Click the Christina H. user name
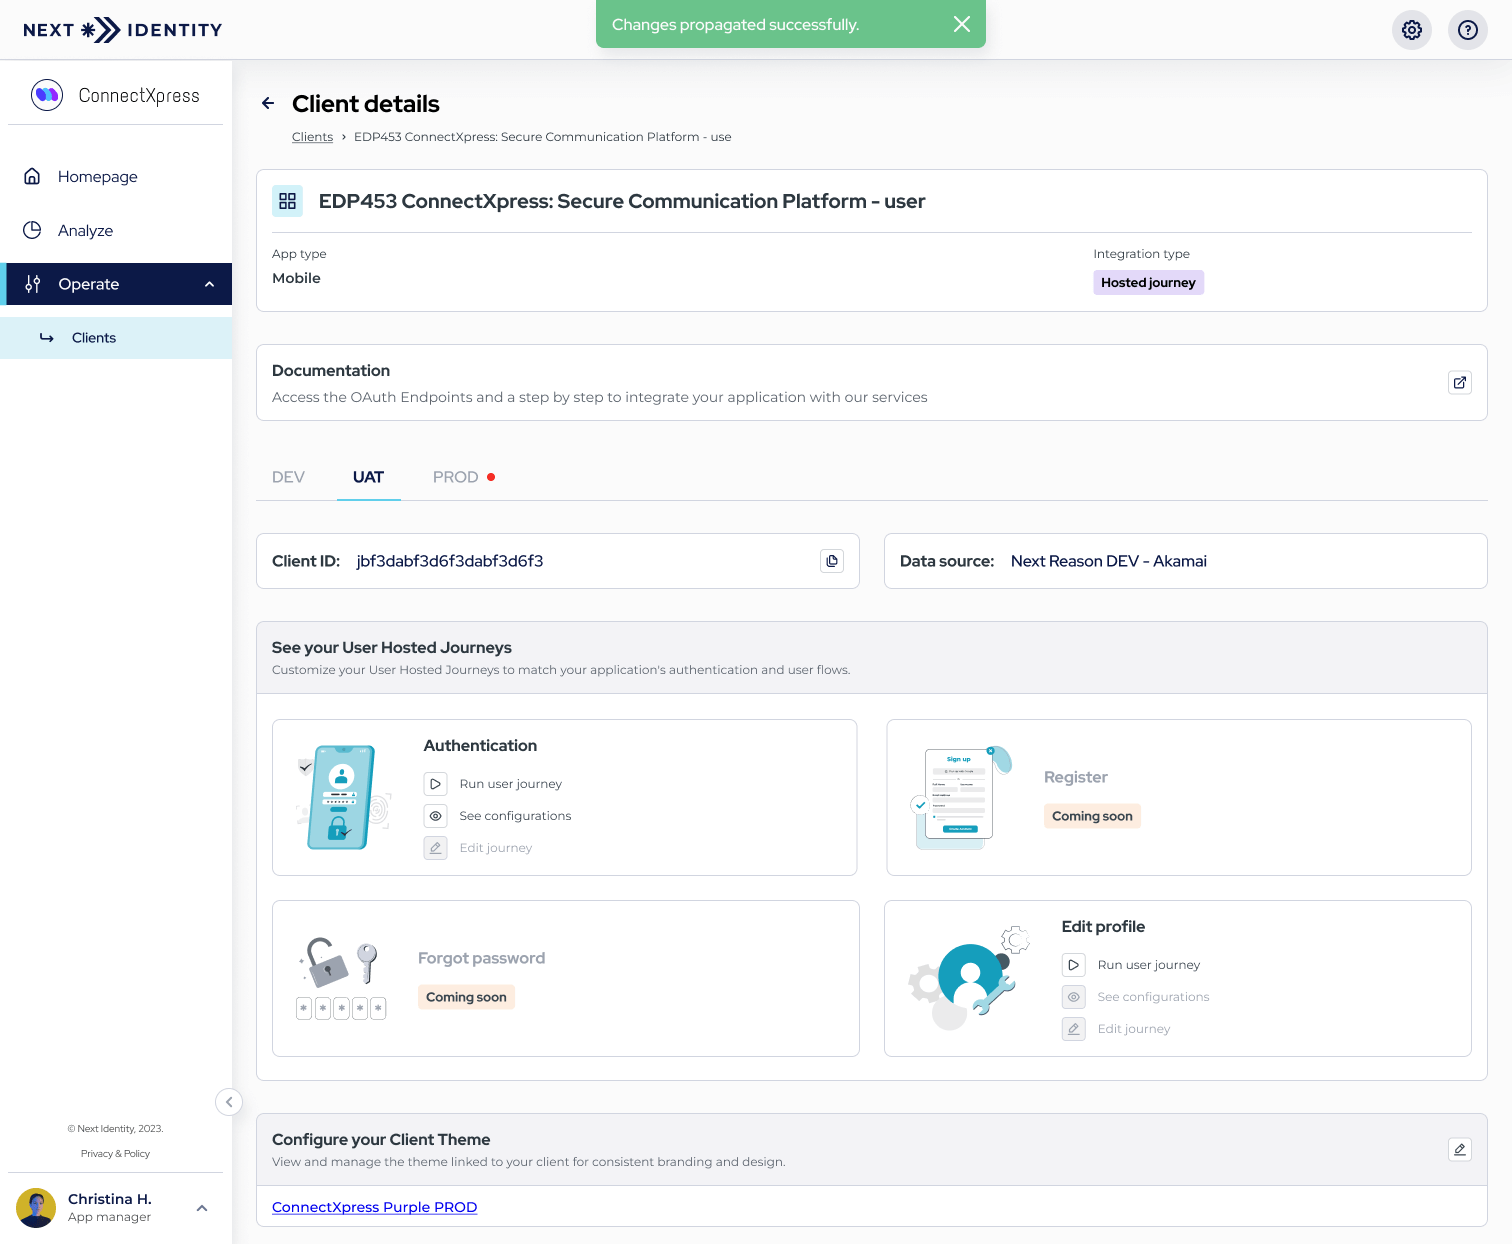Screen dimensions: 1512x1244 pyautogui.click(x=109, y=1199)
